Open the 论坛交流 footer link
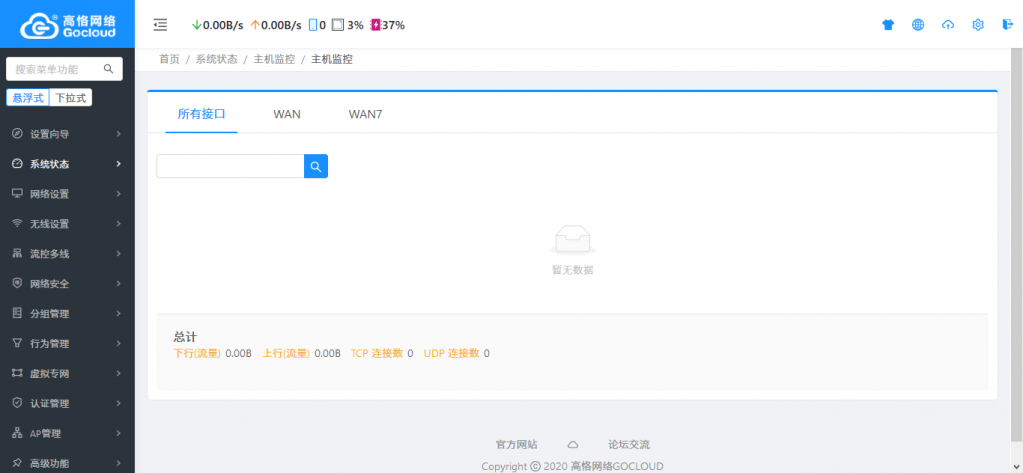The width and height of the screenshot is (1023, 473). (x=628, y=444)
